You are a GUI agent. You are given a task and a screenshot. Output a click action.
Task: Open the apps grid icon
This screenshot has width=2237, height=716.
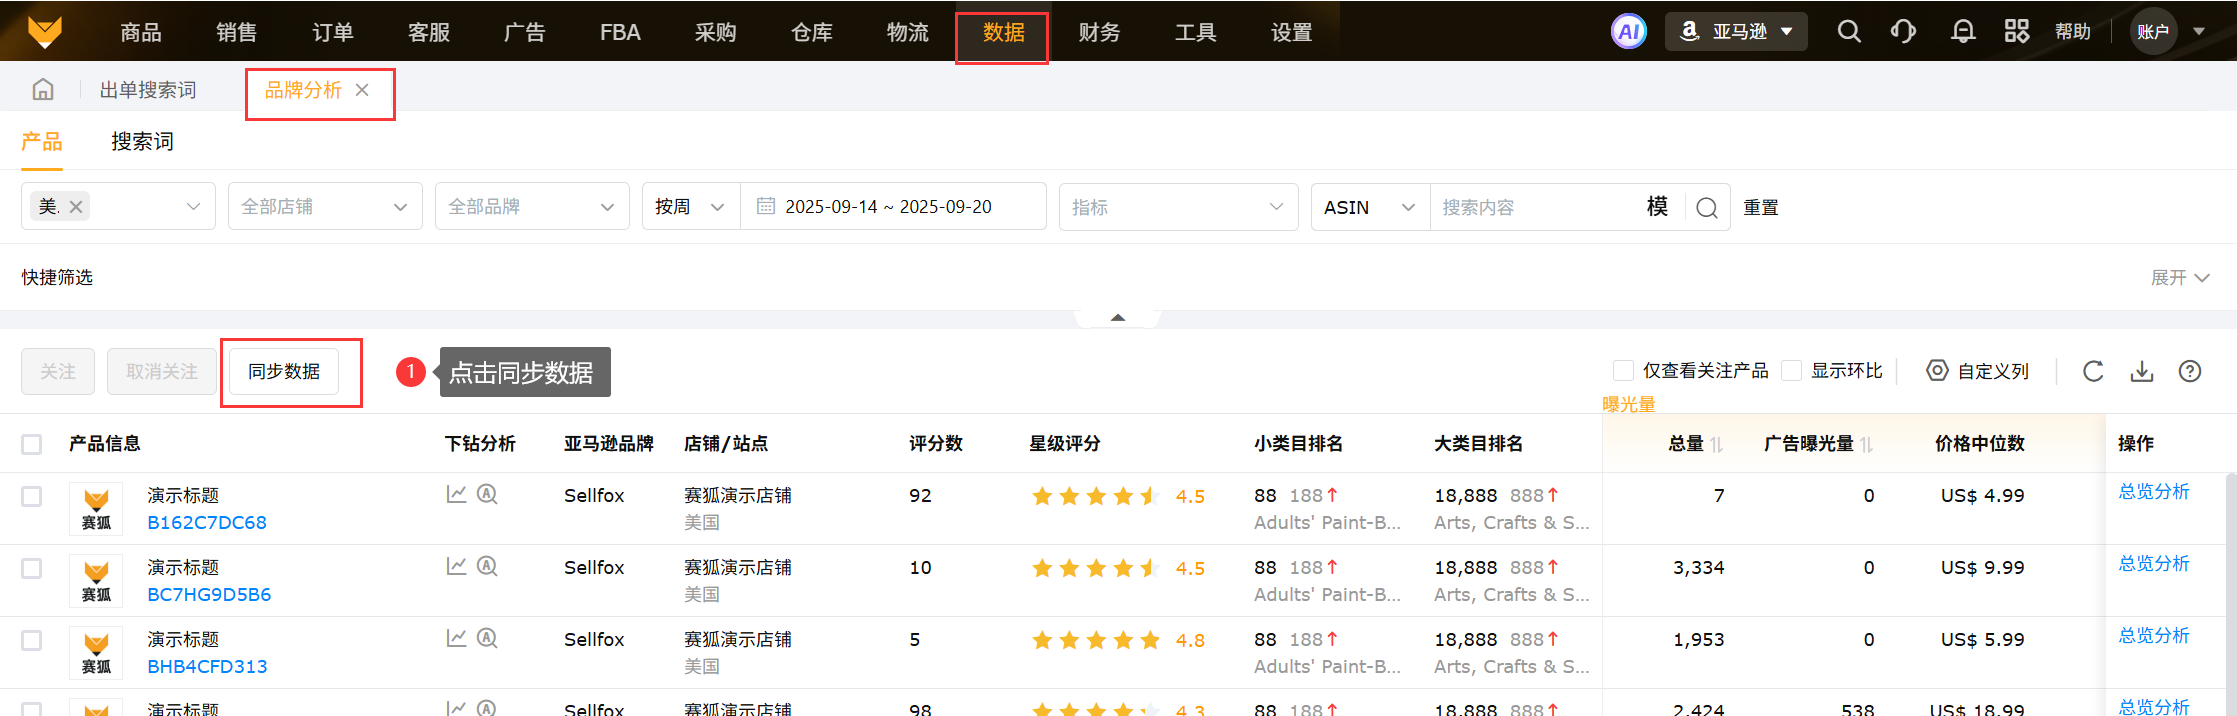tap(2016, 32)
